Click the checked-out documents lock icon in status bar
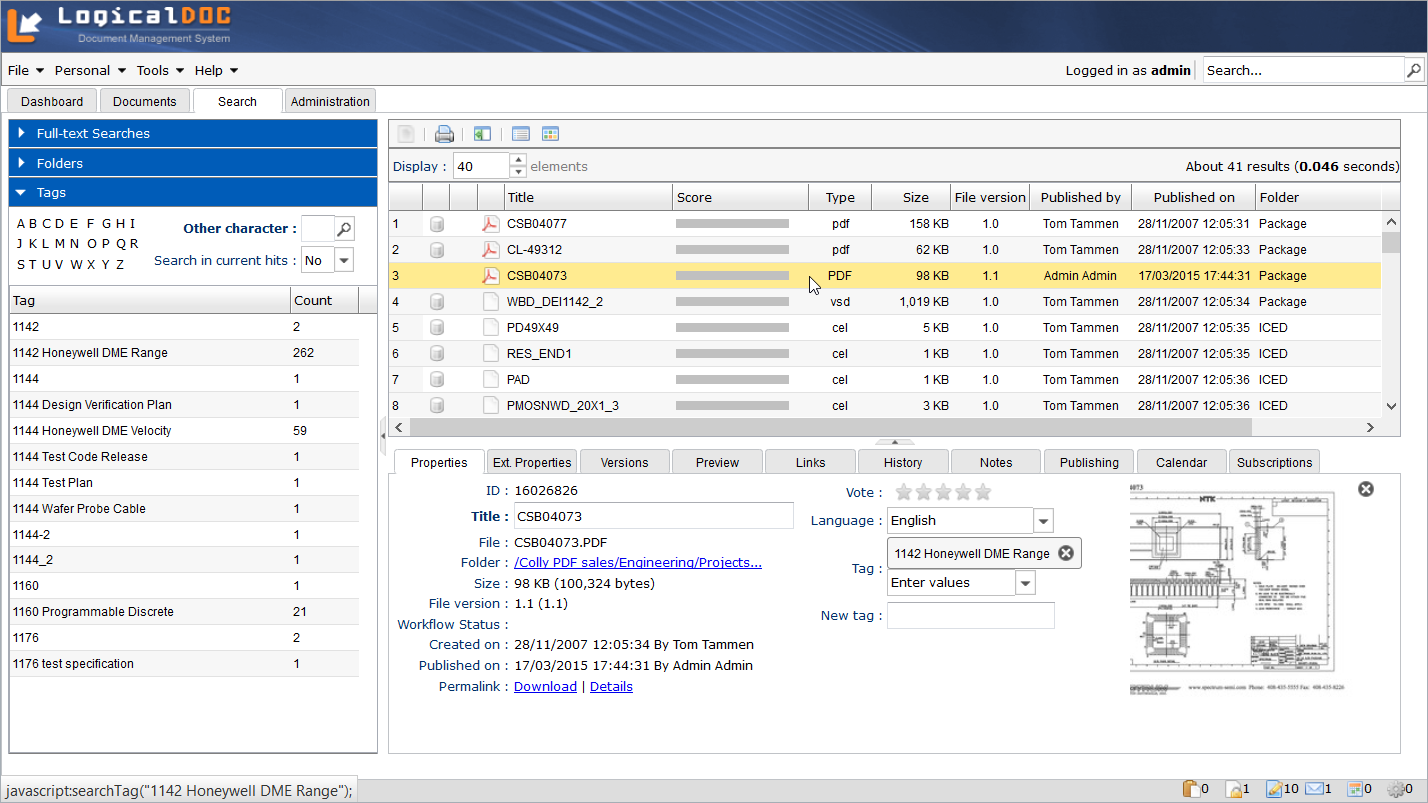This screenshot has height=803, width=1428. coord(1234,789)
